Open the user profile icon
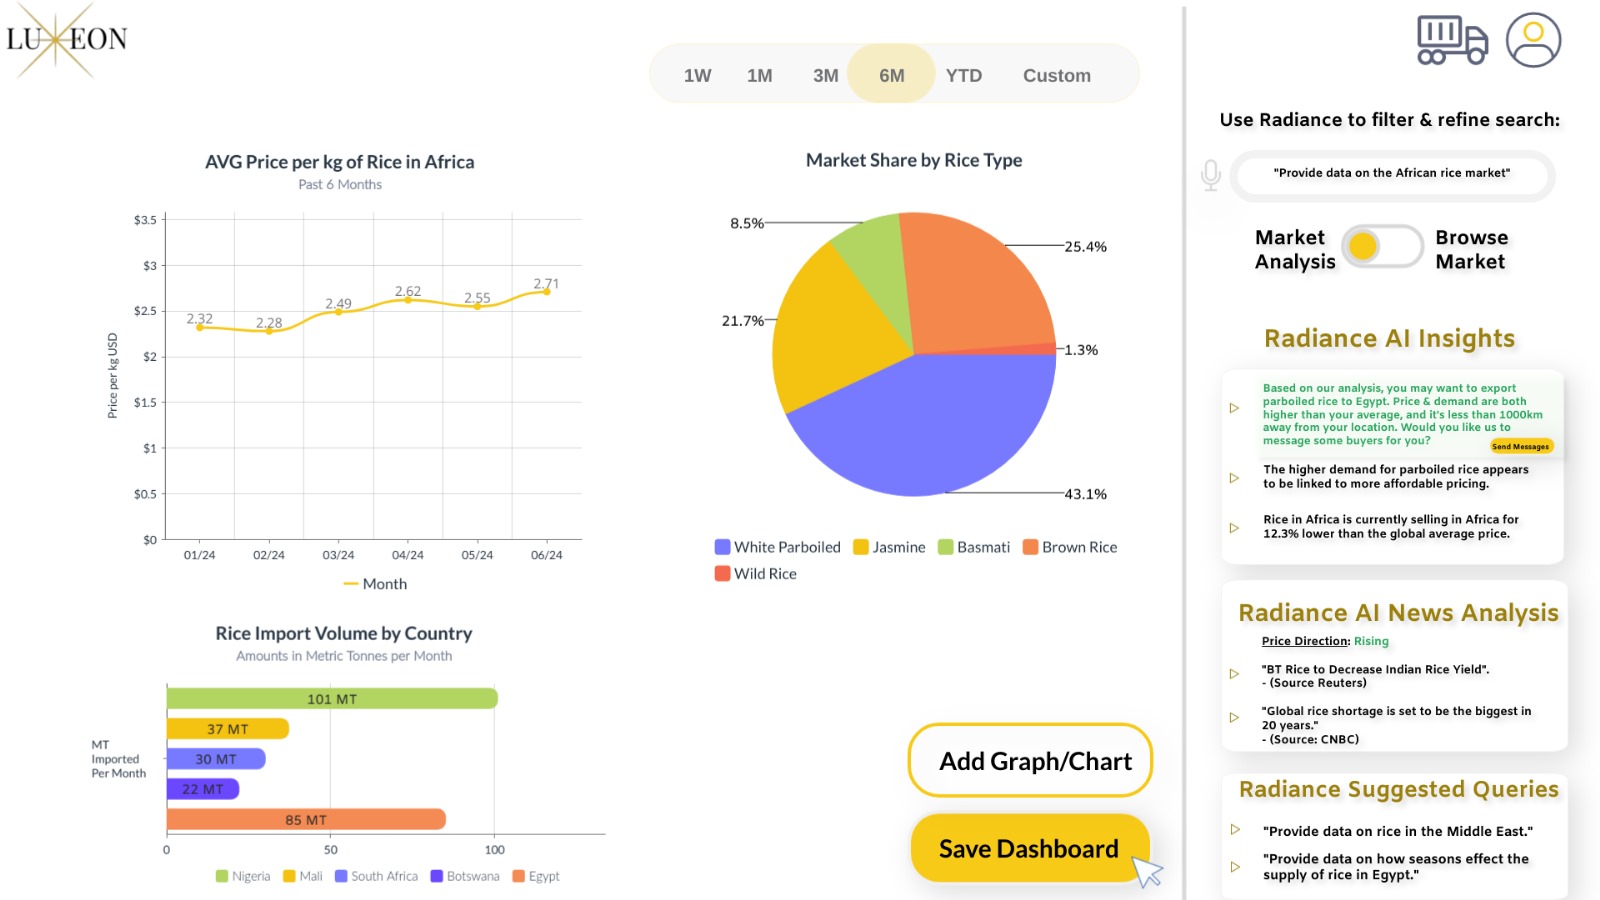This screenshot has height=900, width=1600. [1533, 41]
